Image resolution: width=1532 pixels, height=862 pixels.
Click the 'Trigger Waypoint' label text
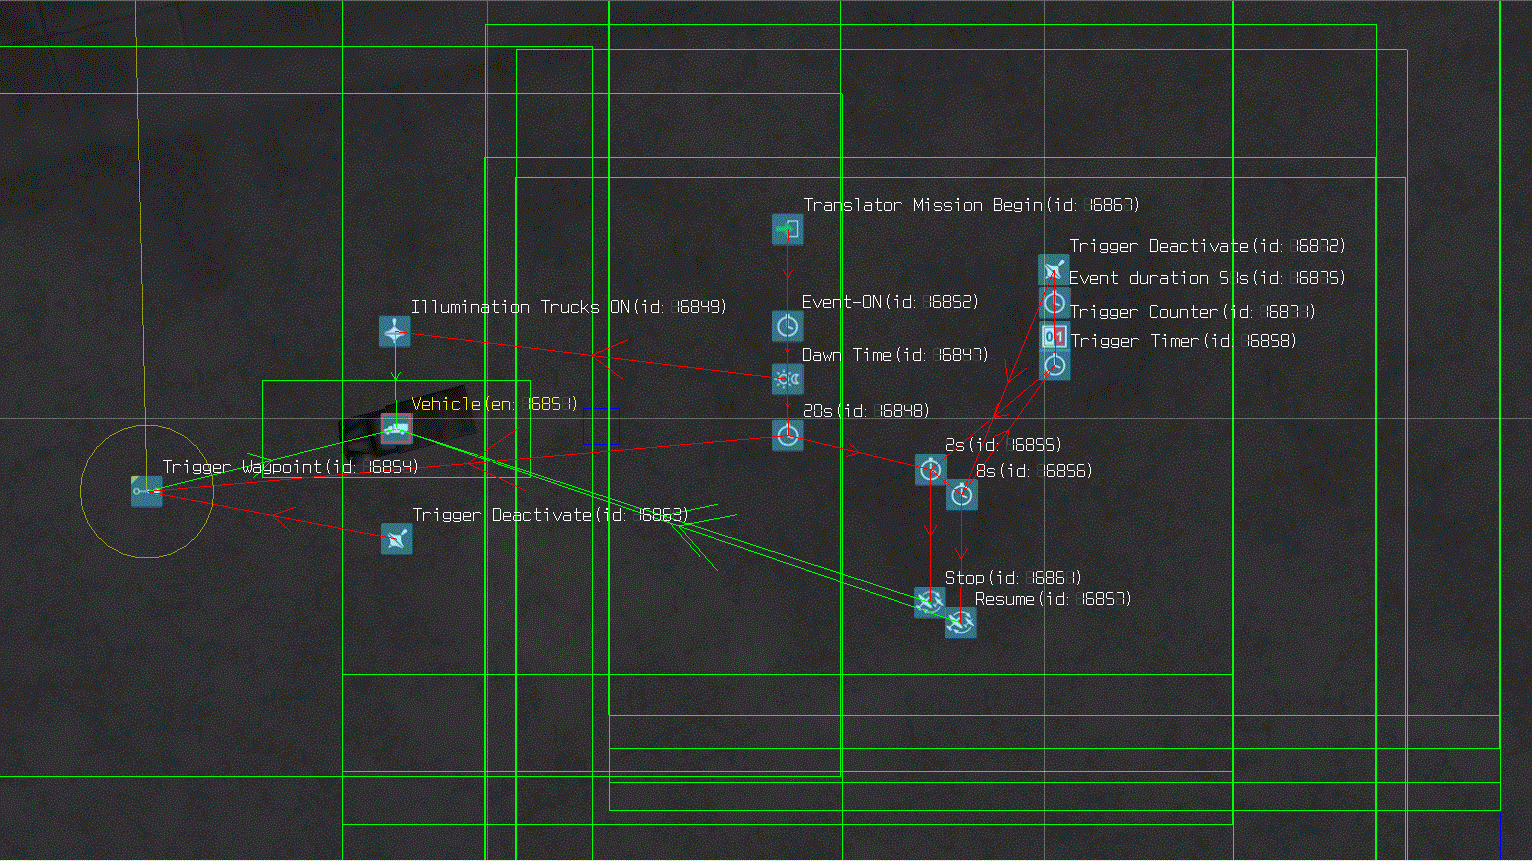(290, 467)
